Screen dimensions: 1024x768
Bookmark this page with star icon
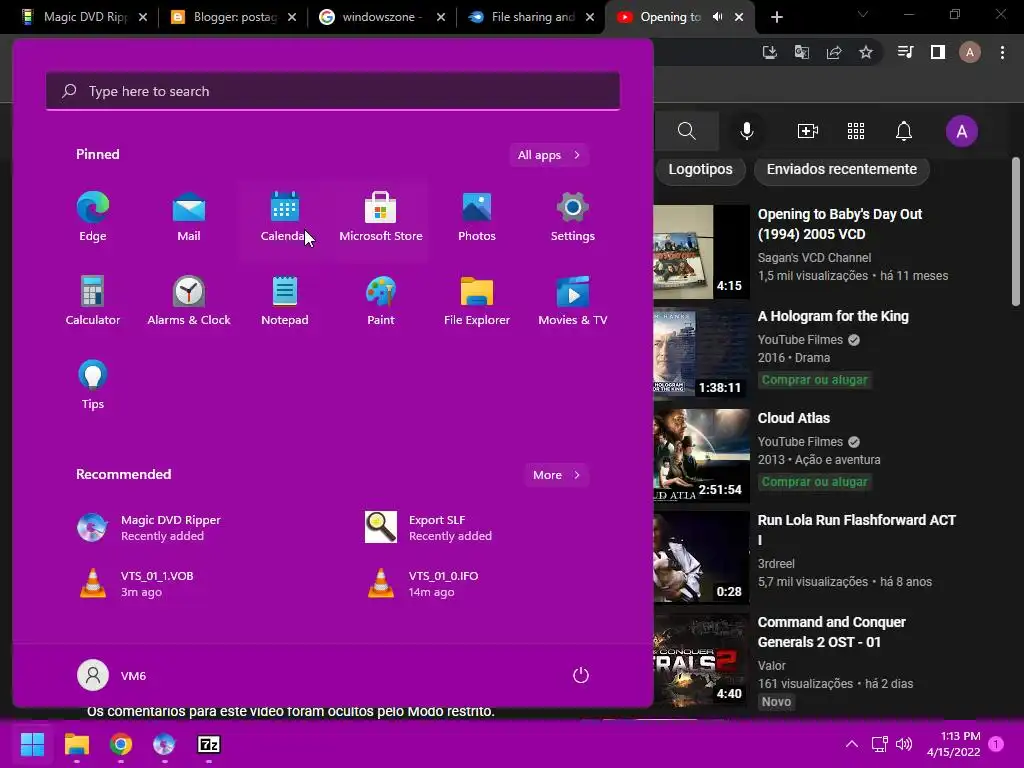point(866,52)
